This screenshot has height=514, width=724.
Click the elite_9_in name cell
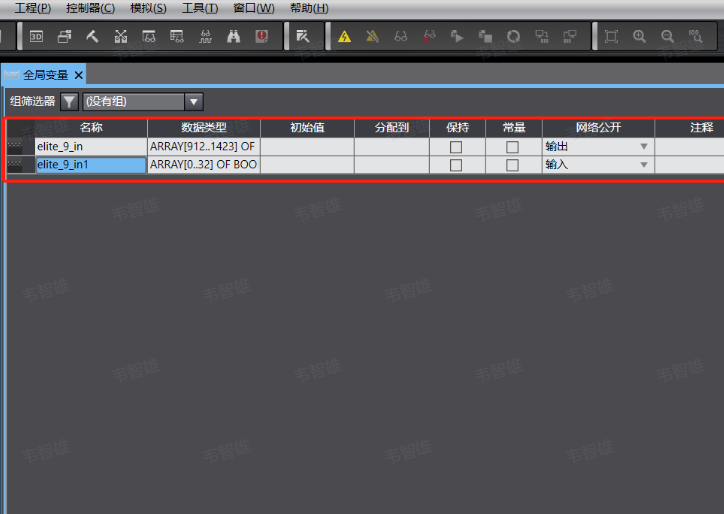91,147
